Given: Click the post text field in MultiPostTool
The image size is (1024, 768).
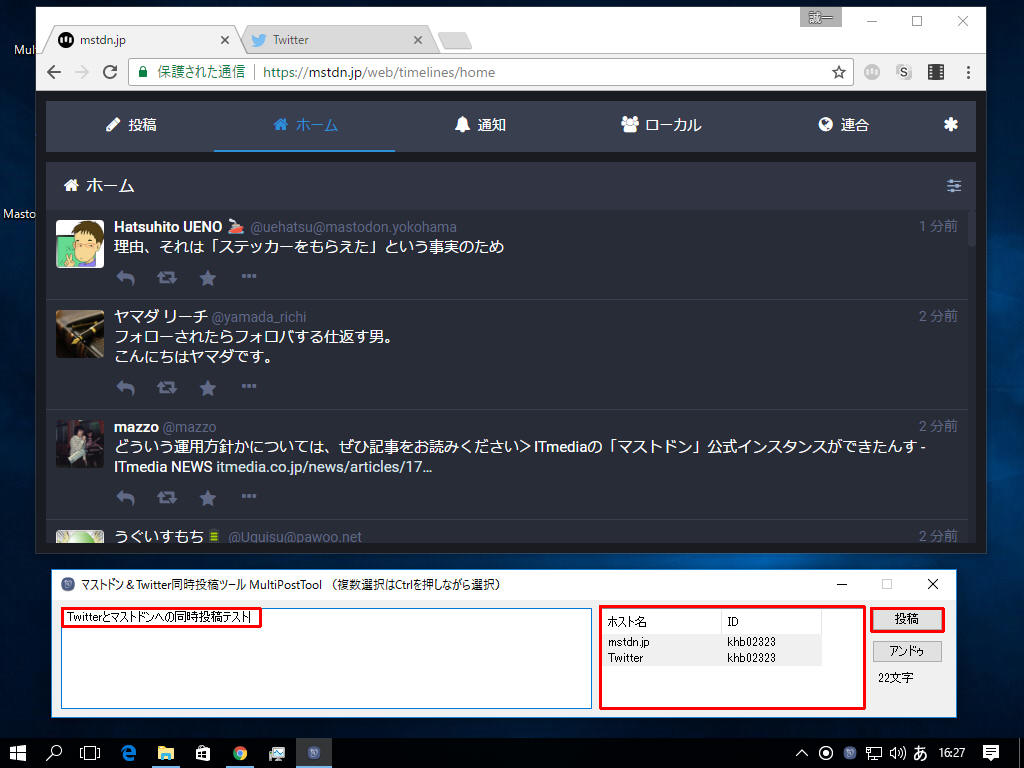Looking at the screenshot, I should coord(326,658).
